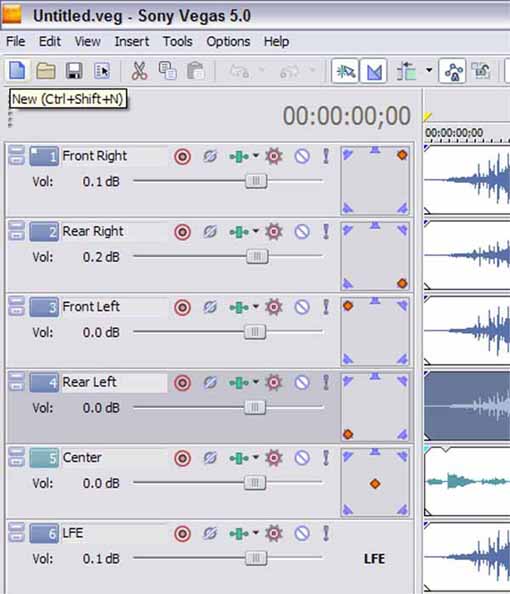The height and width of the screenshot is (594, 510).
Task: Click the Center track surround panner box
Action: pos(375,482)
